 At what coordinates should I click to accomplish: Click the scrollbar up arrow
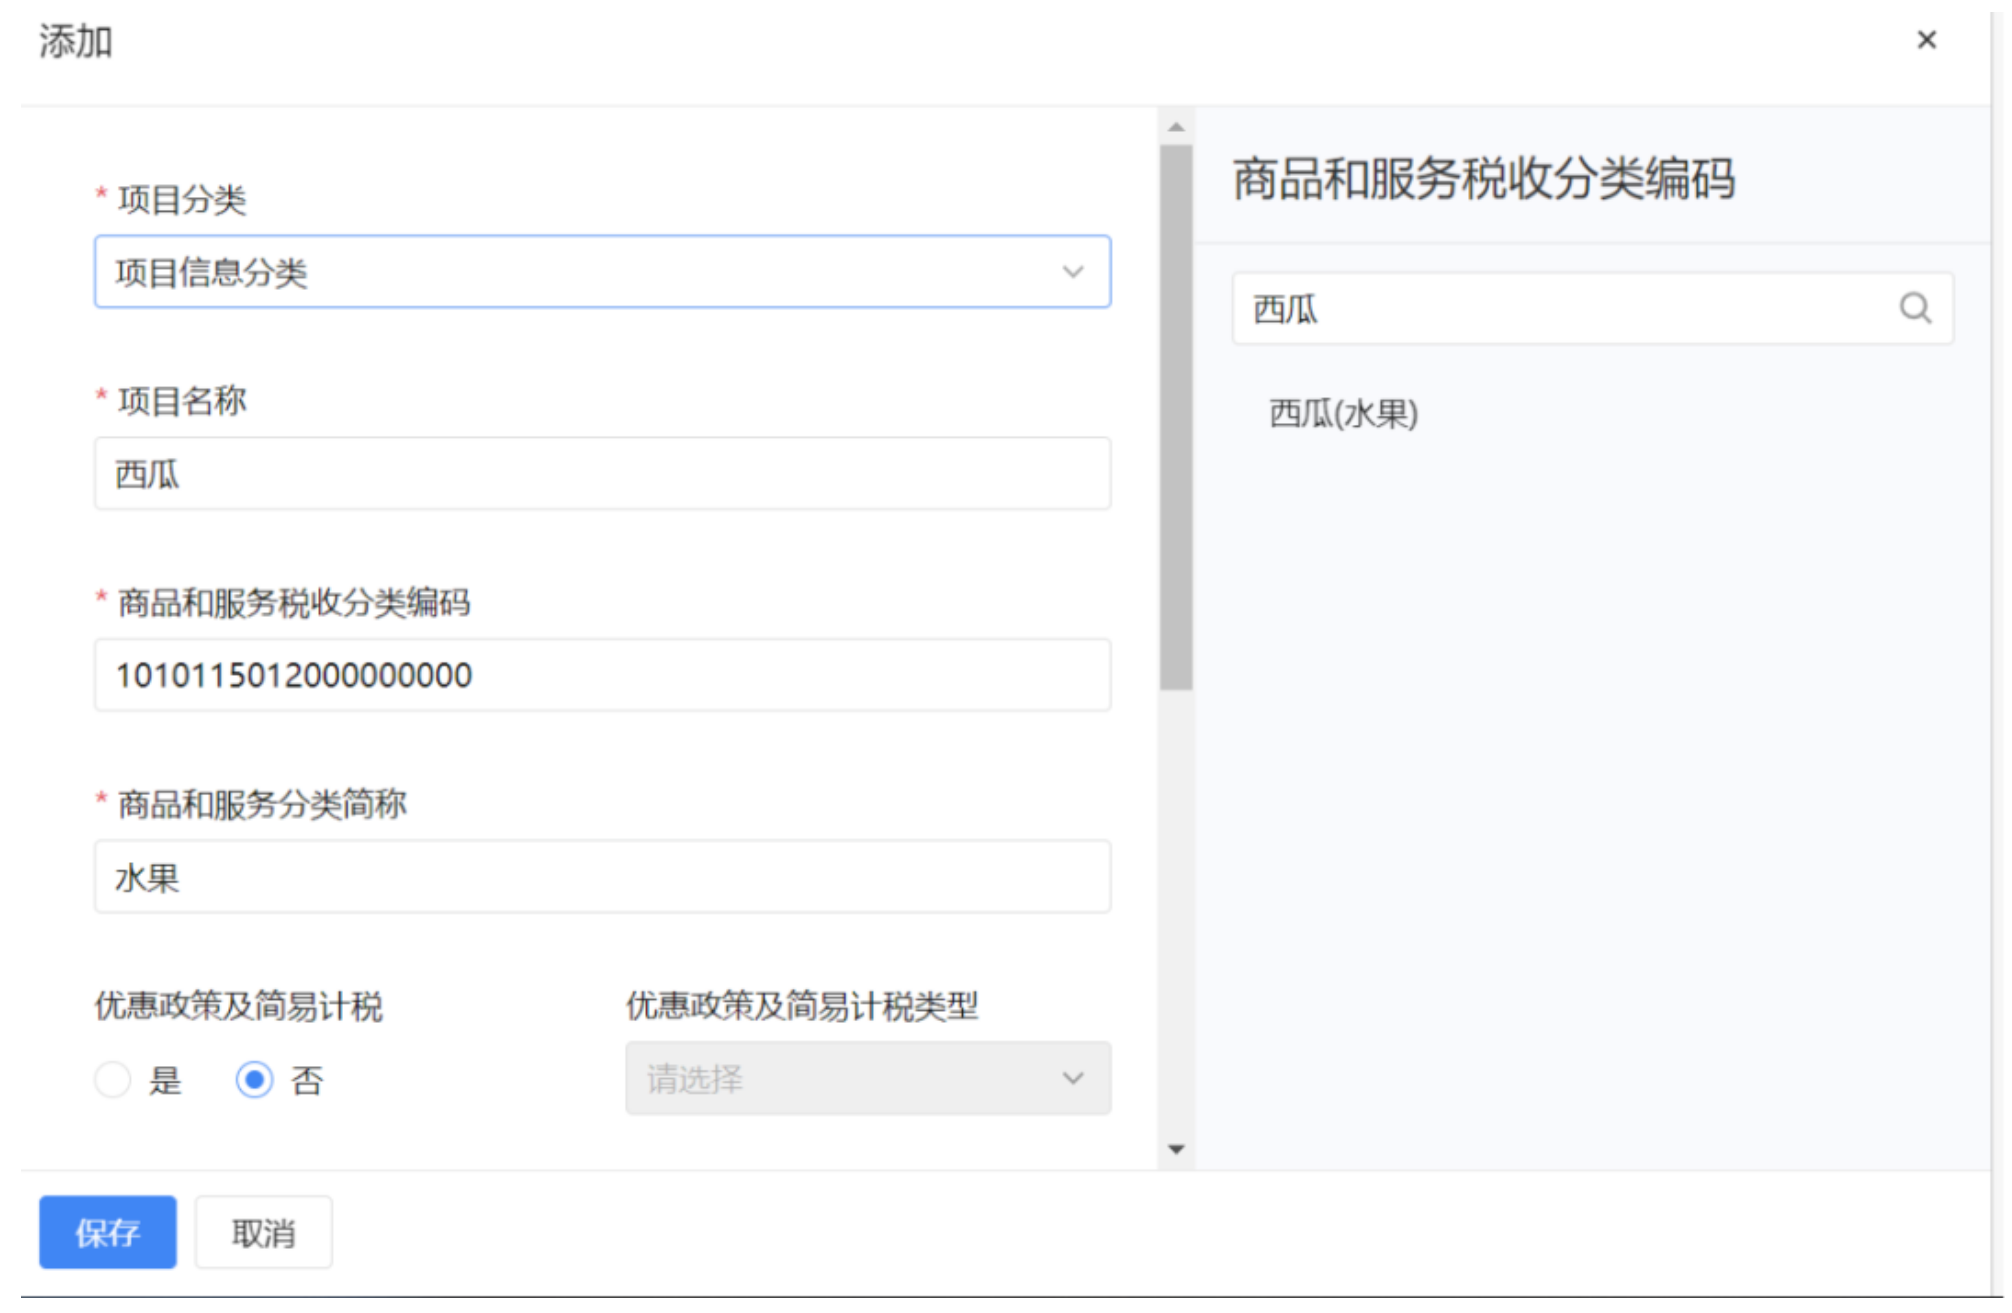pyautogui.click(x=1176, y=127)
